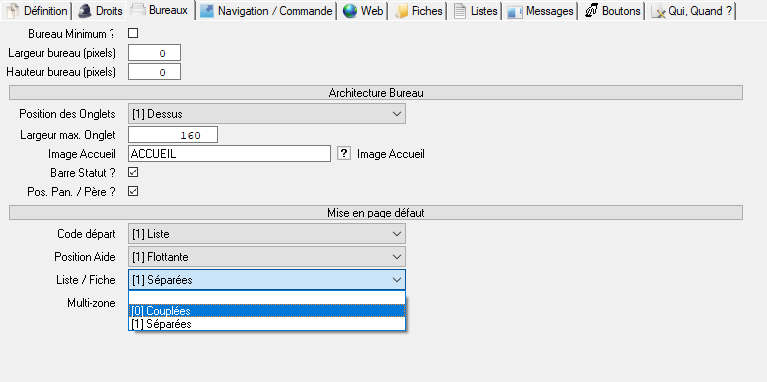Click the Fiches tab folder icon
This screenshot has width=767, height=382.
coord(402,11)
